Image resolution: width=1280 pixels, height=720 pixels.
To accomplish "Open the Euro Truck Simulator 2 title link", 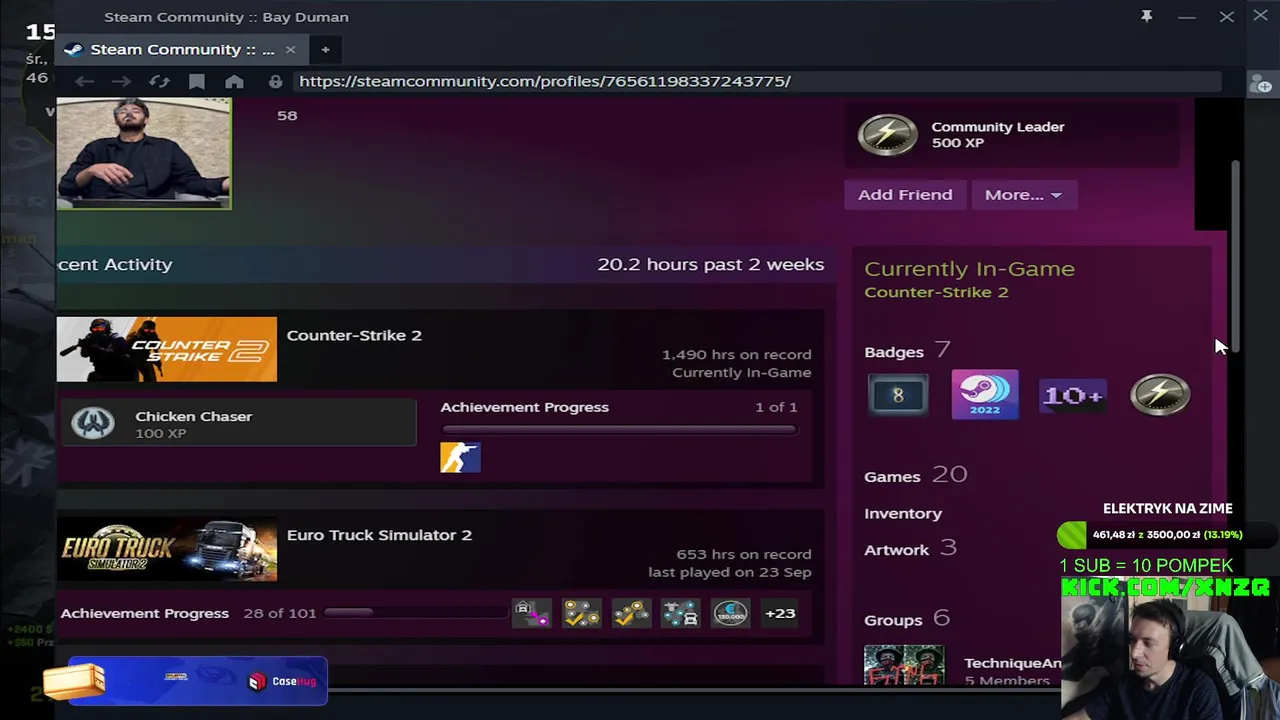I will pyautogui.click(x=379, y=535).
